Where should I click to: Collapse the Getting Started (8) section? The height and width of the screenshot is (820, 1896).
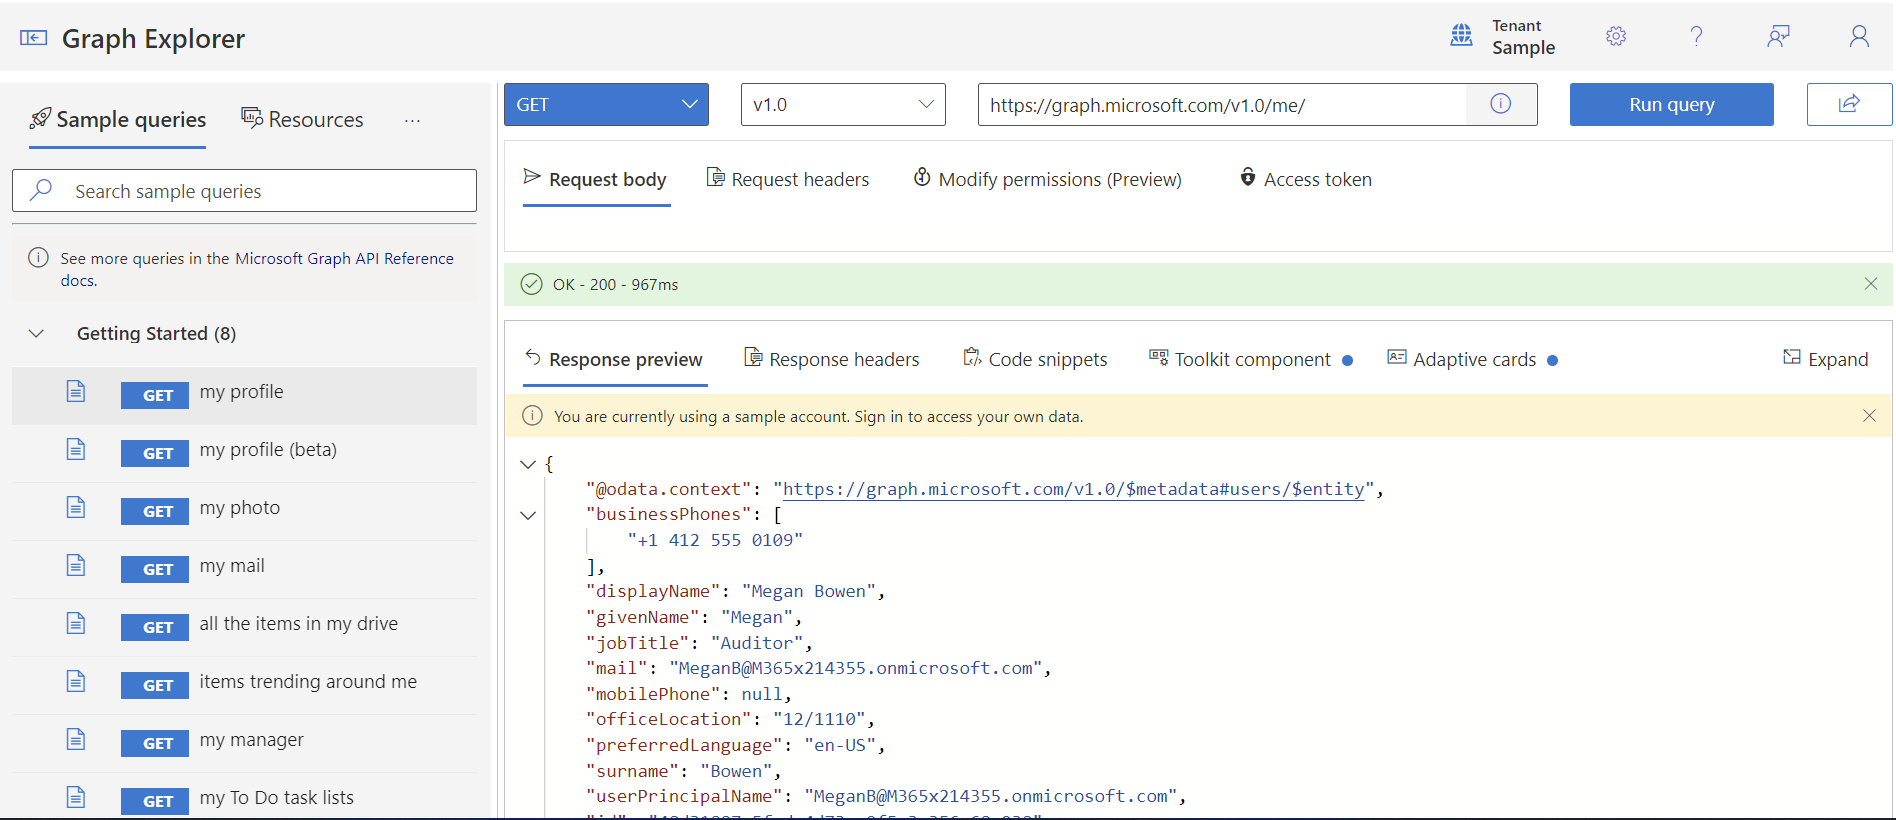coord(36,333)
